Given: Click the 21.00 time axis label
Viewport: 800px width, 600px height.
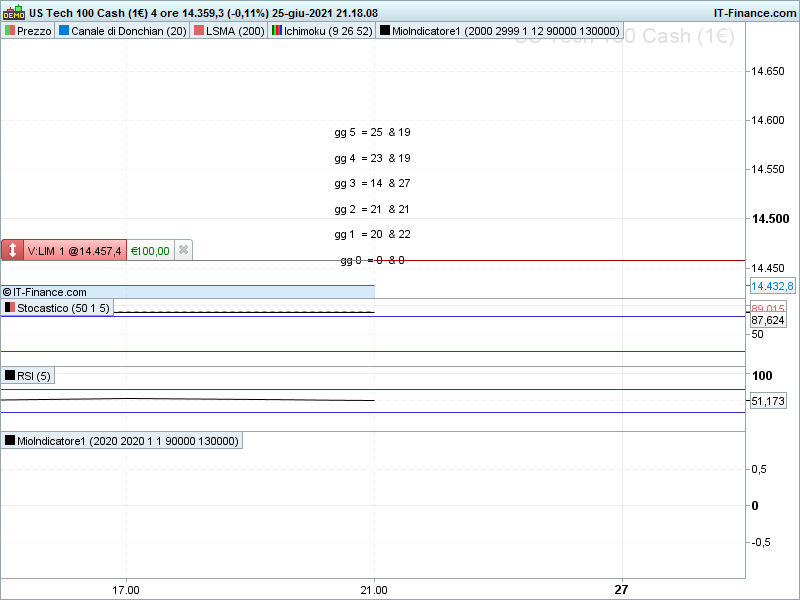Looking at the screenshot, I should (374, 590).
